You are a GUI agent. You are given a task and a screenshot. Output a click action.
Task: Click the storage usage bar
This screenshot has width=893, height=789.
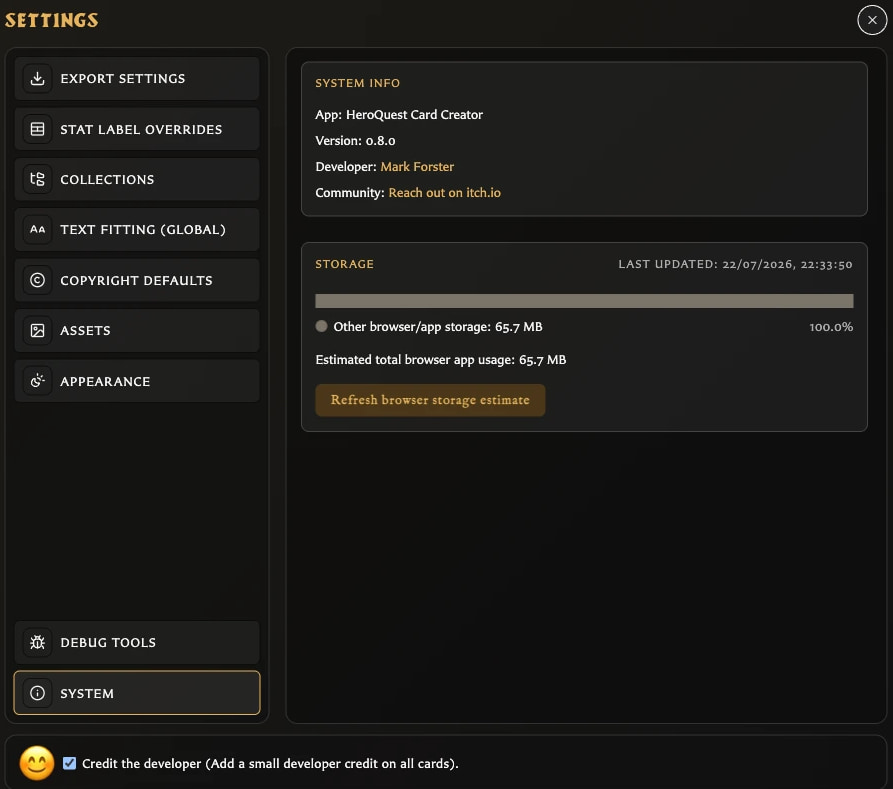(x=584, y=301)
